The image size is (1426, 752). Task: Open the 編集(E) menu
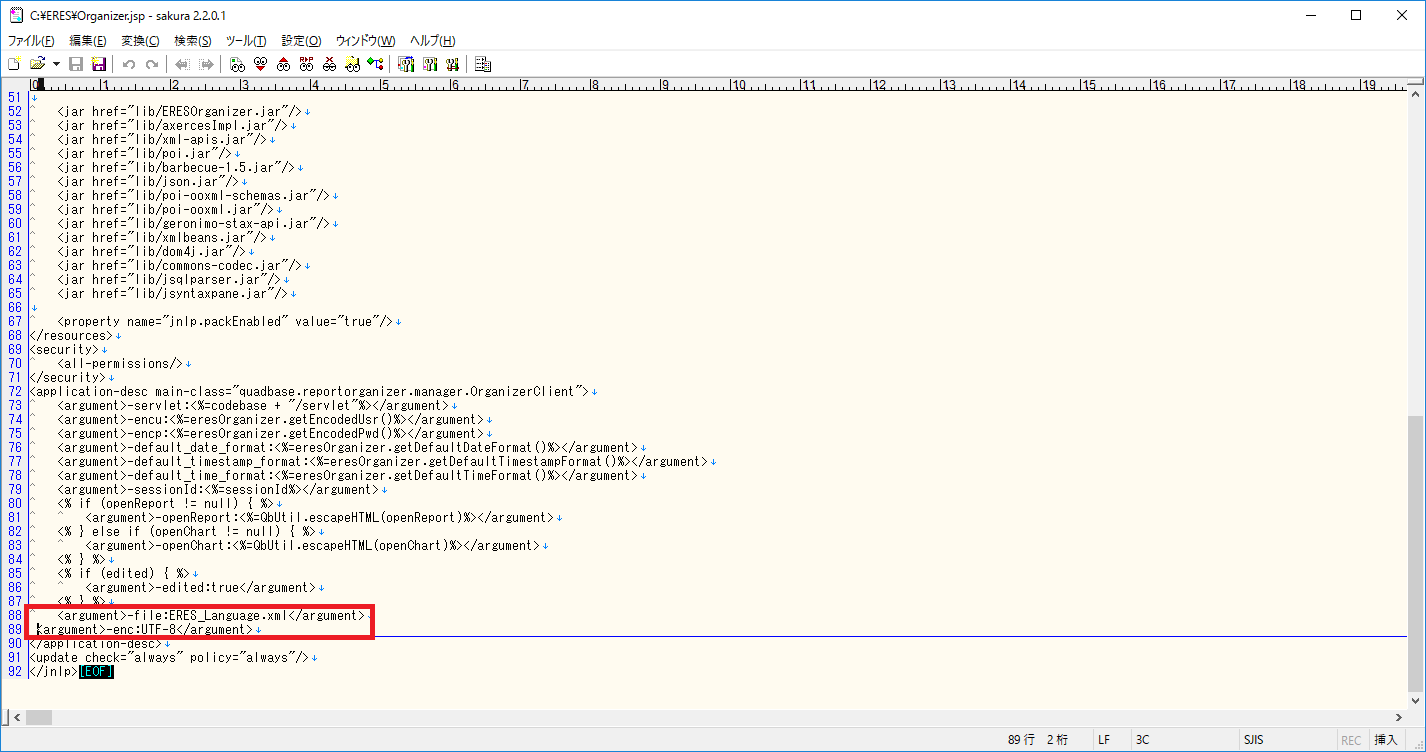tap(87, 41)
